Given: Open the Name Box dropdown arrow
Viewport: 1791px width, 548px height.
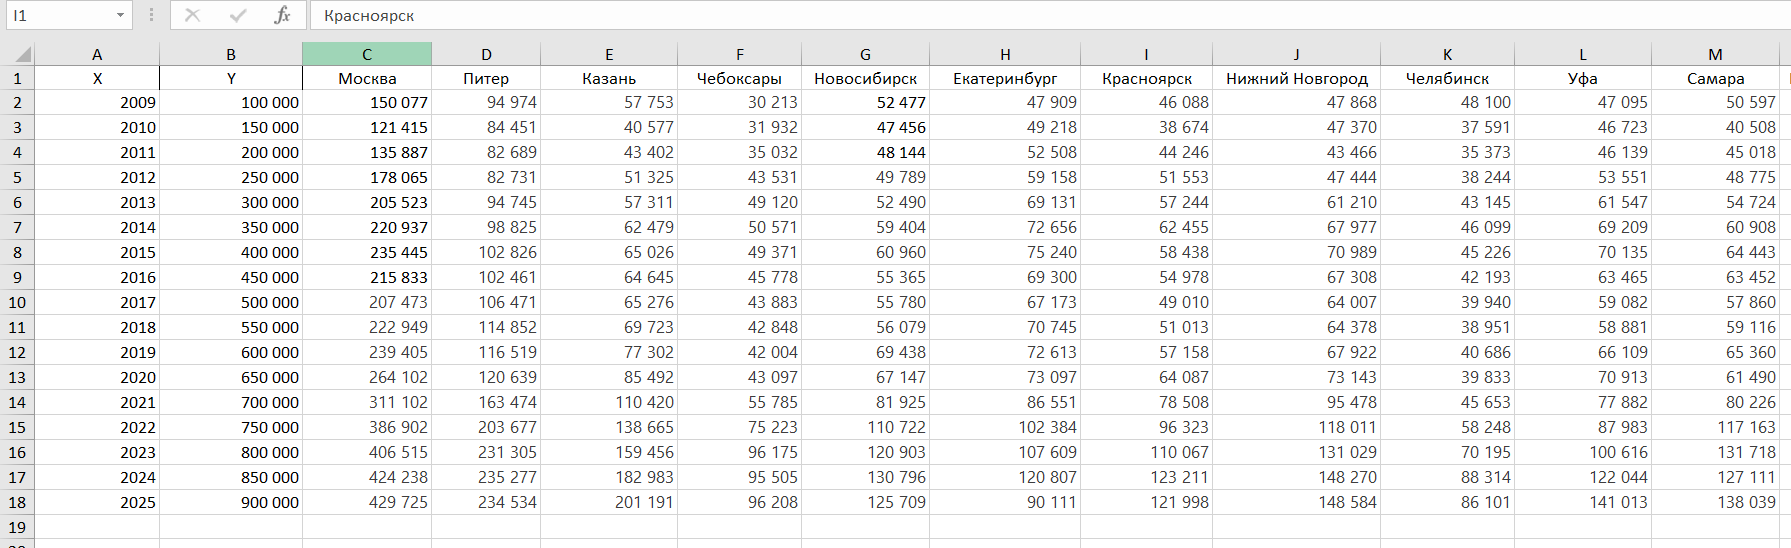Looking at the screenshot, I should (120, 15).
